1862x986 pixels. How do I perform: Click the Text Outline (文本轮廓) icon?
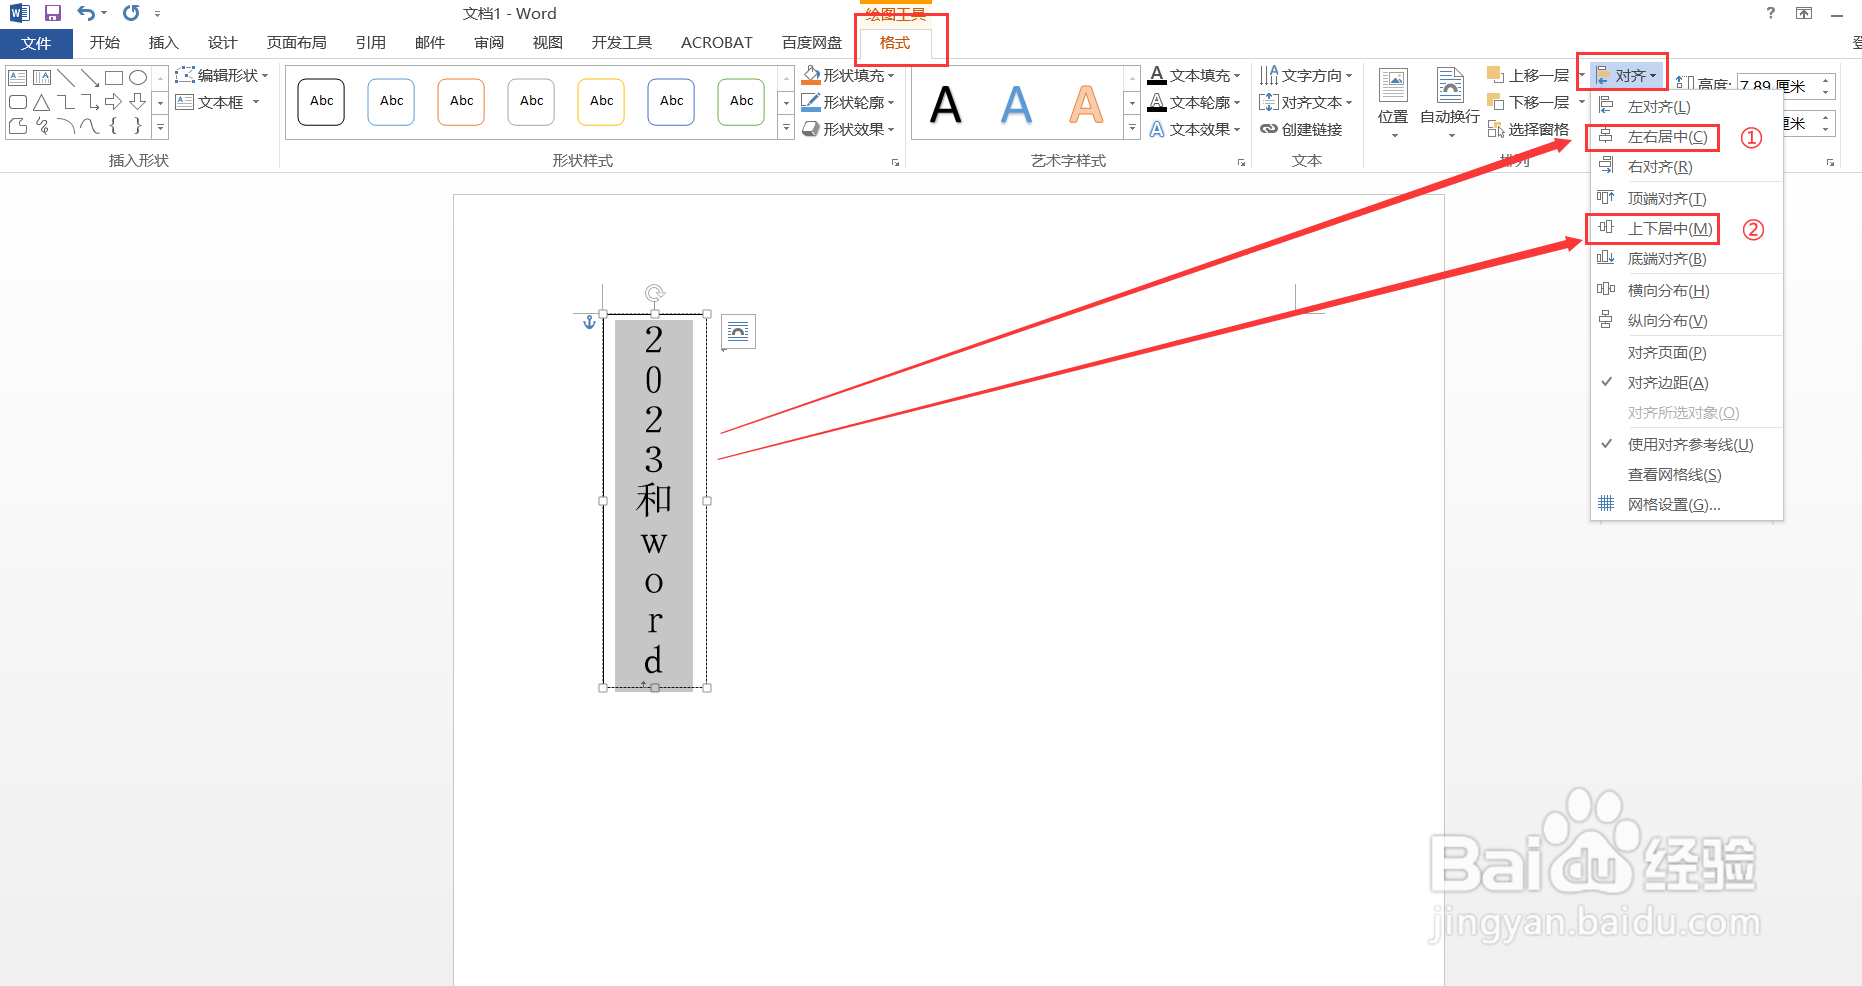[x=1157, y=102]
